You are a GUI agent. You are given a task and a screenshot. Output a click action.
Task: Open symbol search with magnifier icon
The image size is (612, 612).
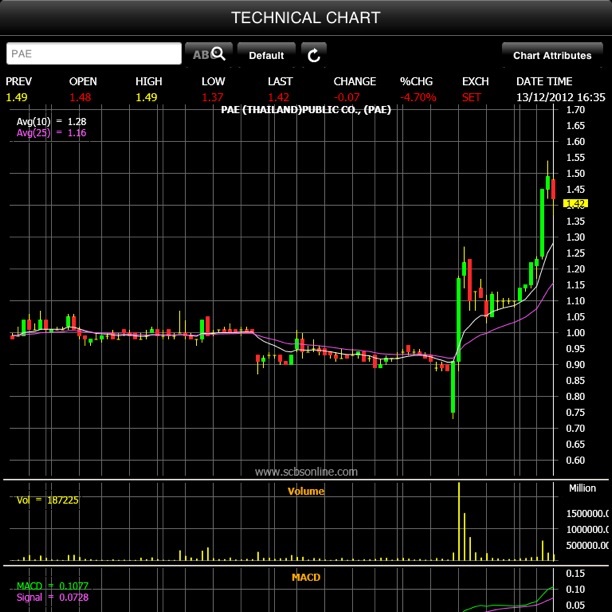click(x=209, y=54)
